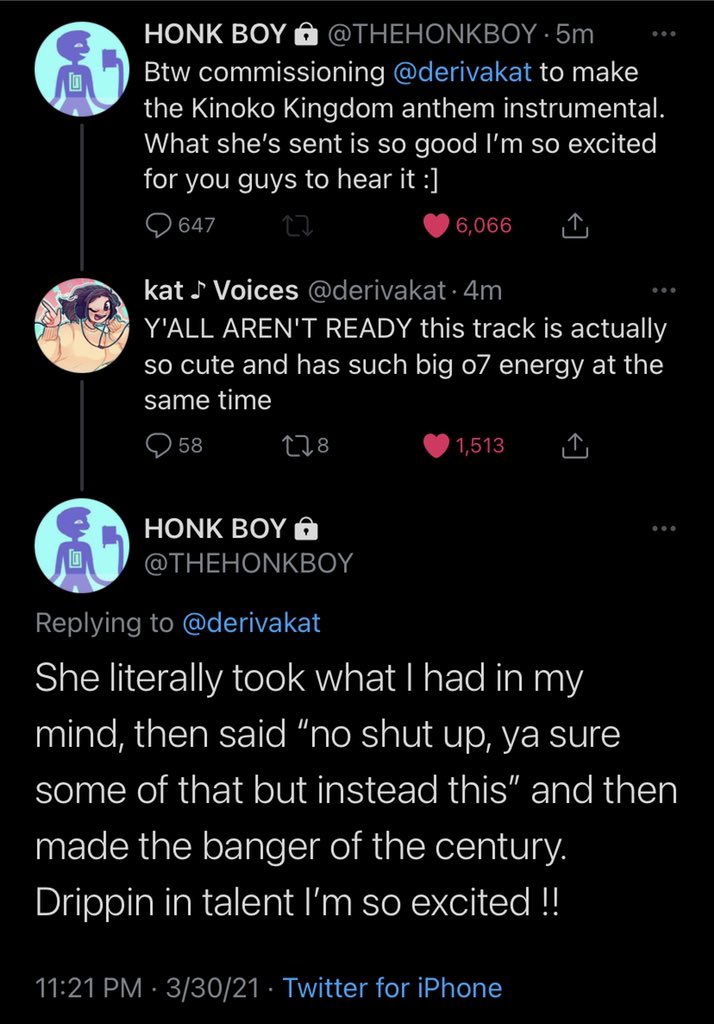Image resolution: width=714 pixels, height=1024 pixels.
Task: Retweet kat's tweet with 8 retweets
Action: coord(296,446)
